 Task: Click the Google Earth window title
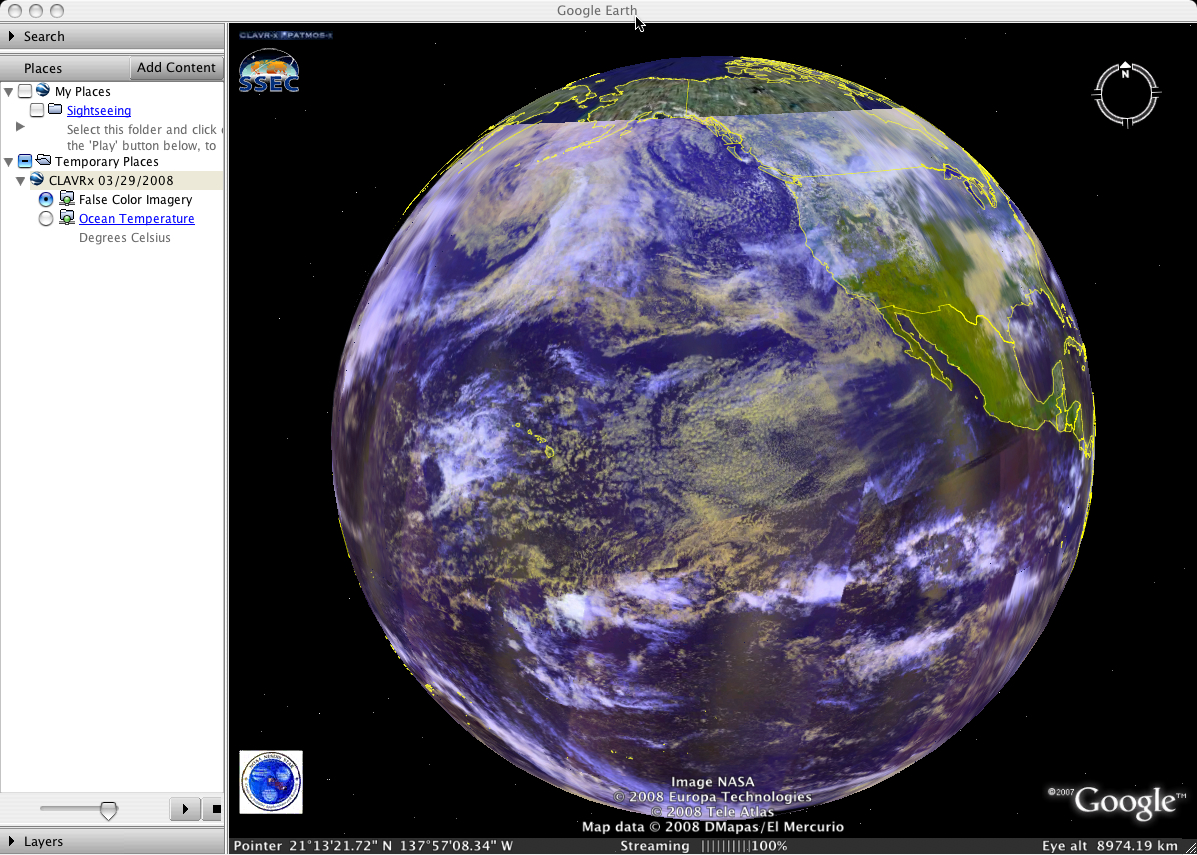597,11
